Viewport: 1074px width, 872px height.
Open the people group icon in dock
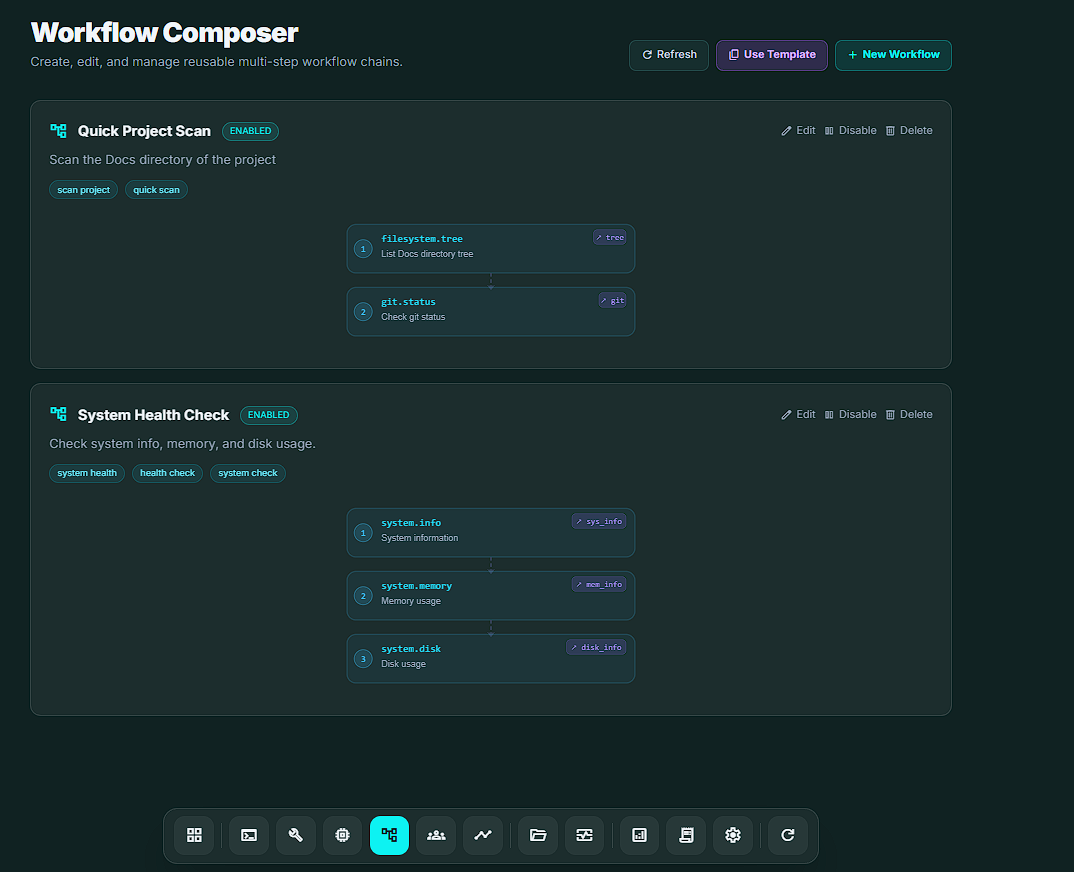(436, 835)
